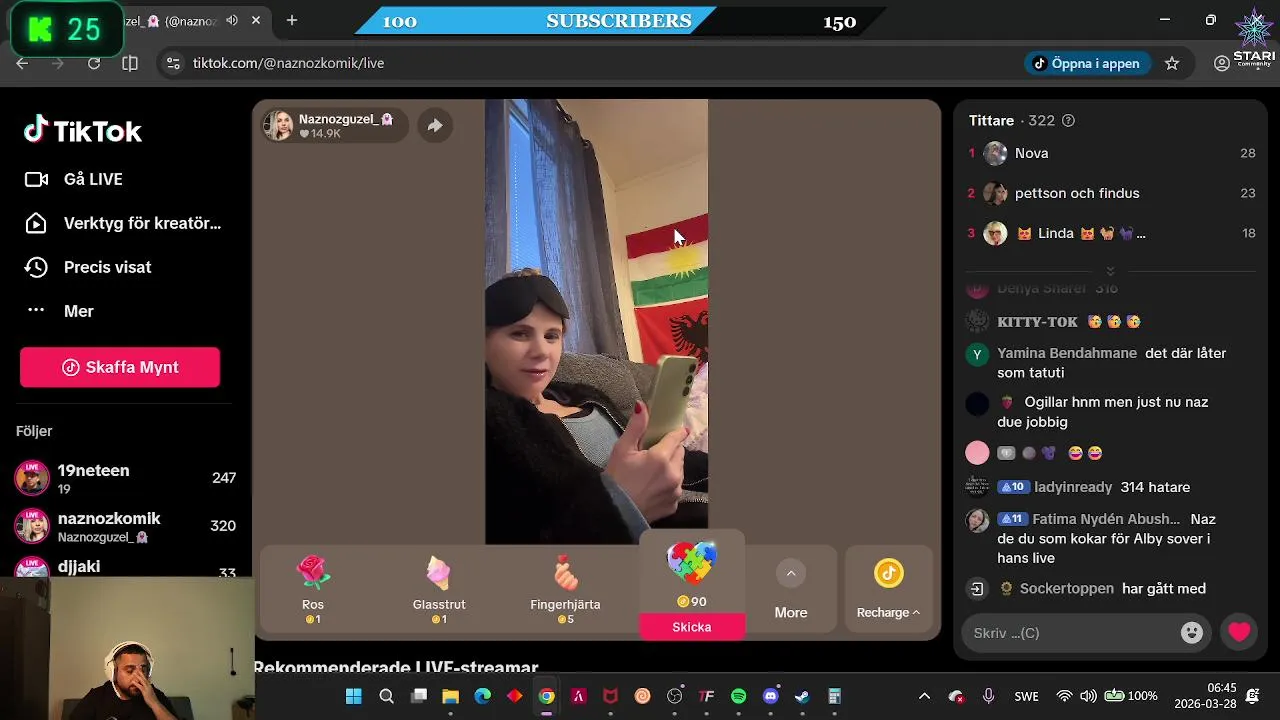
Task: Click the address bar URL
Action: coord(288,63)
